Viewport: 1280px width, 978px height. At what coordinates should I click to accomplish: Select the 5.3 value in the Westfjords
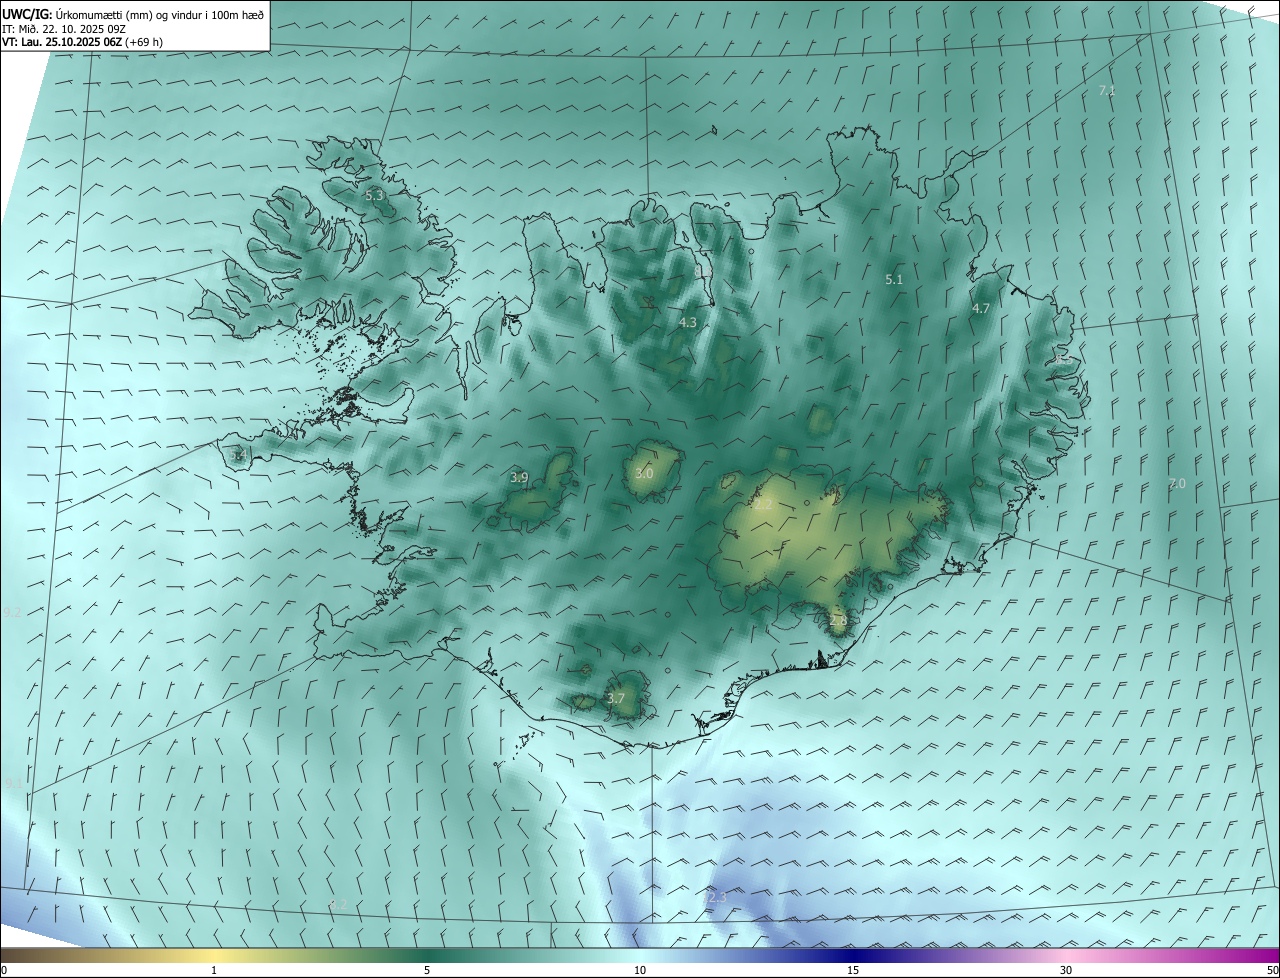tap(374, 196)
